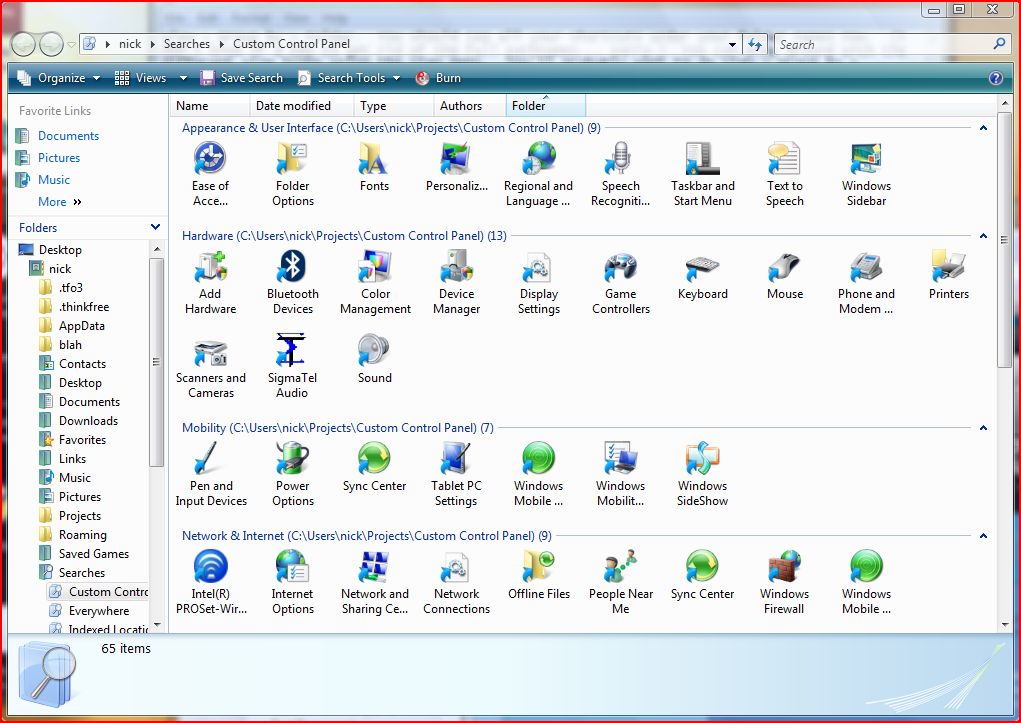Collapse the Hardware group chevron
This screenshot has height=723, width=1021.
pyautogui.click(x=983, y=236)
